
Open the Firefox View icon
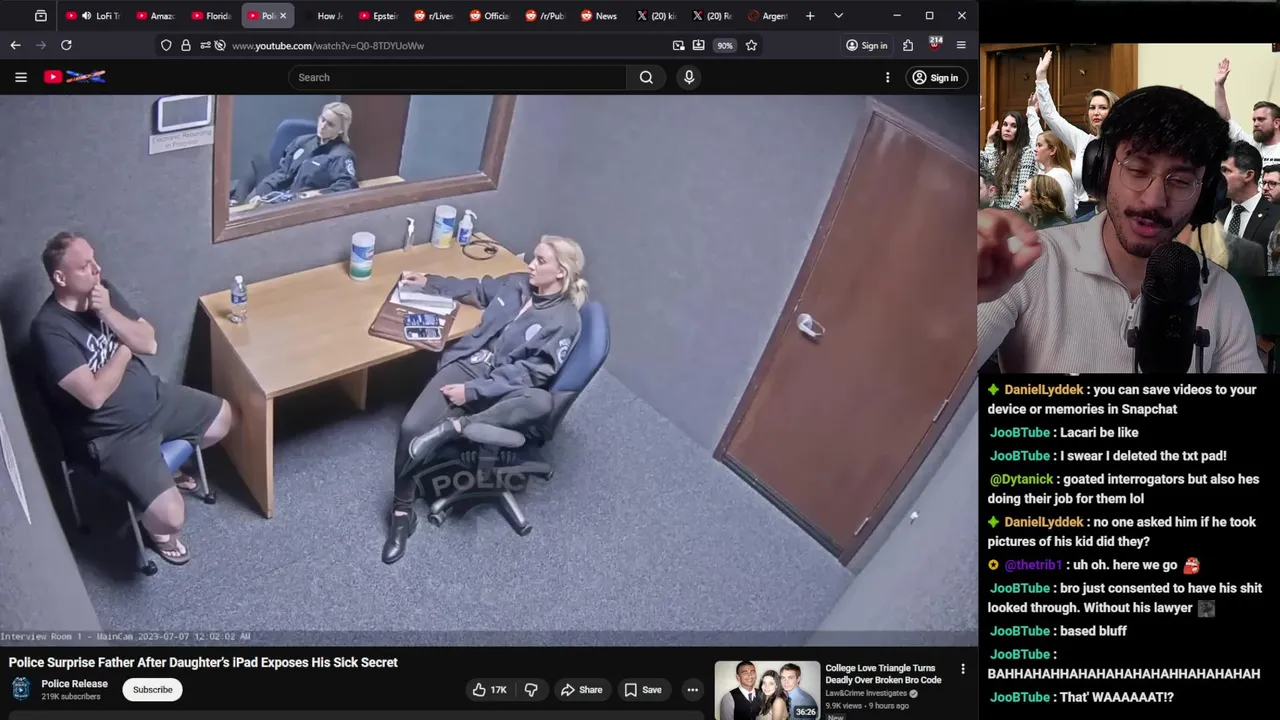coord(40,16)
